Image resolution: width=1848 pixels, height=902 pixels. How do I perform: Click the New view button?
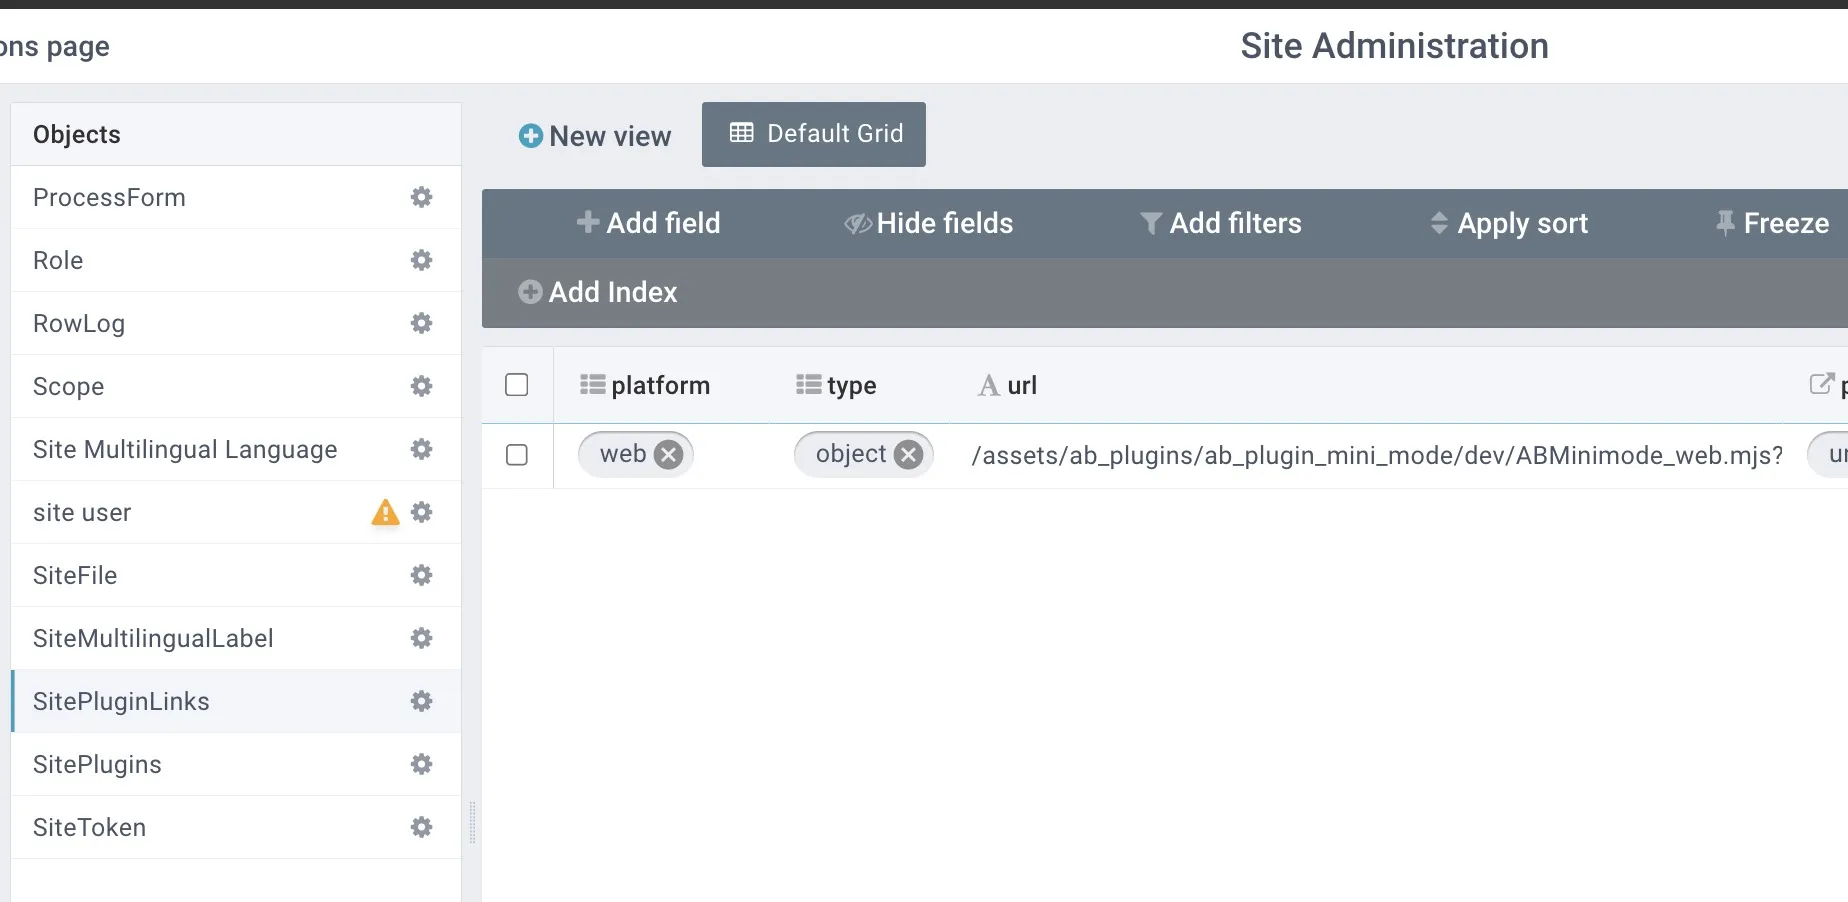coord(595,136)
